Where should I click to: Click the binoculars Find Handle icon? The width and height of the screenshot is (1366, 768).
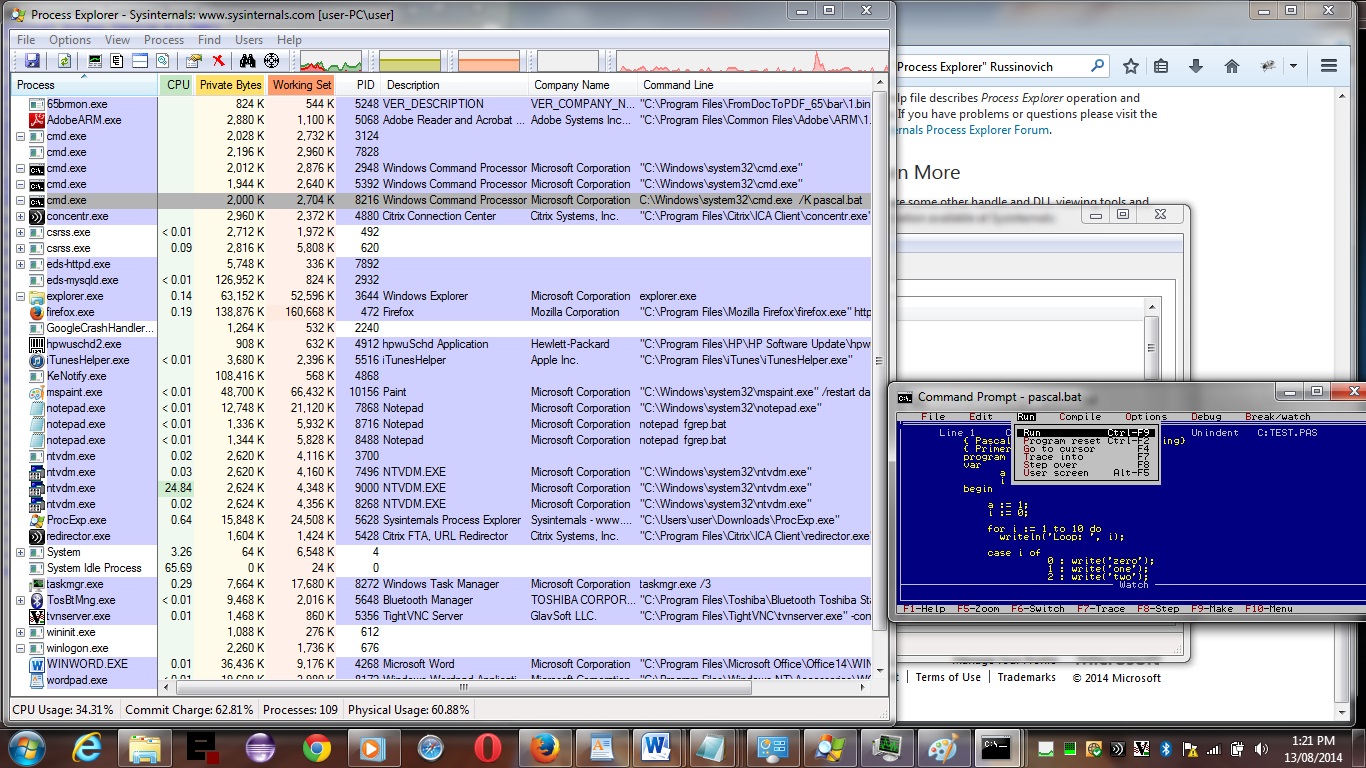pos(247,61)
